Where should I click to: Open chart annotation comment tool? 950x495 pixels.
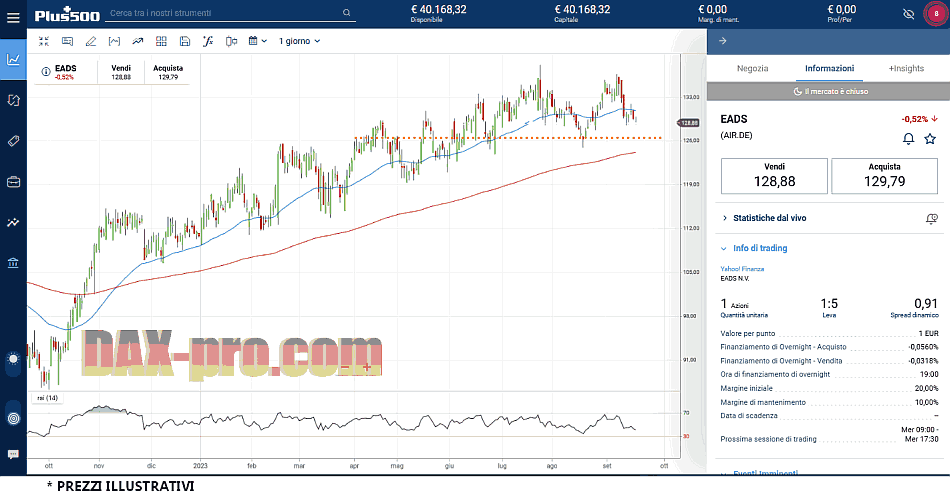67,41
